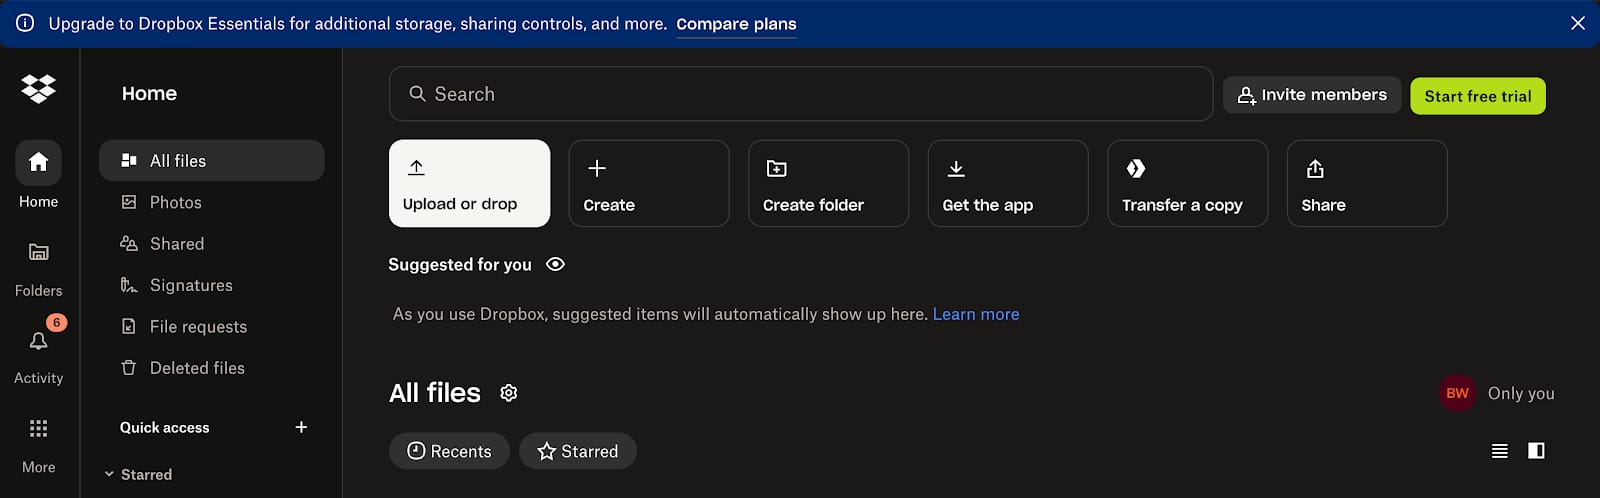Screen dimensions: 1600x498
Task: Toggle Suggested for you visibility eye
Action: 556,264
